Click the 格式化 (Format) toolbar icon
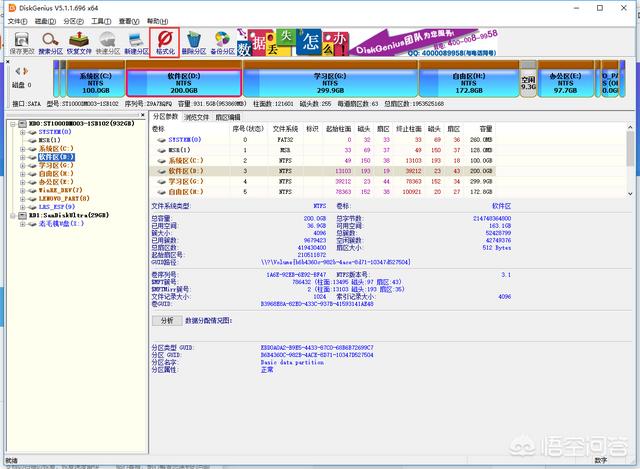Viewport: 640px width, 469px height. (165, 40)
